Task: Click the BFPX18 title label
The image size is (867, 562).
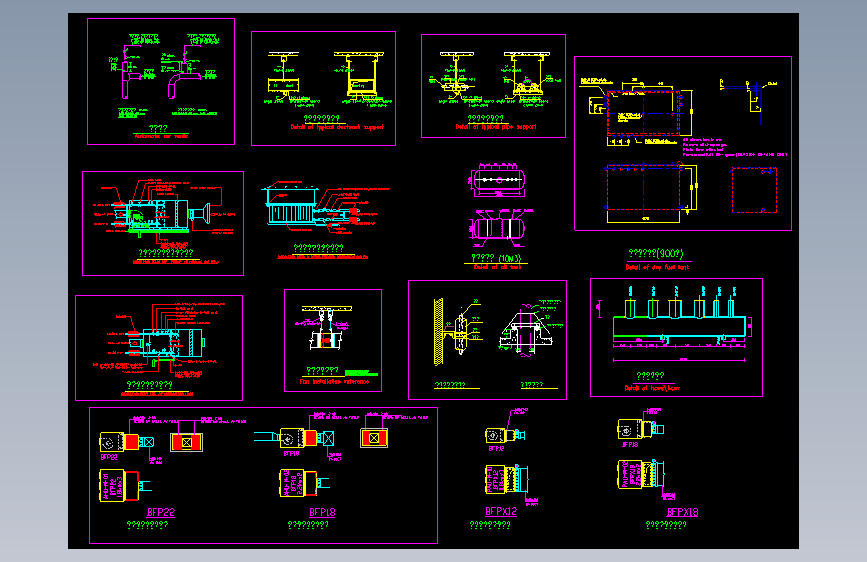Action: click(x=682, y=512)
